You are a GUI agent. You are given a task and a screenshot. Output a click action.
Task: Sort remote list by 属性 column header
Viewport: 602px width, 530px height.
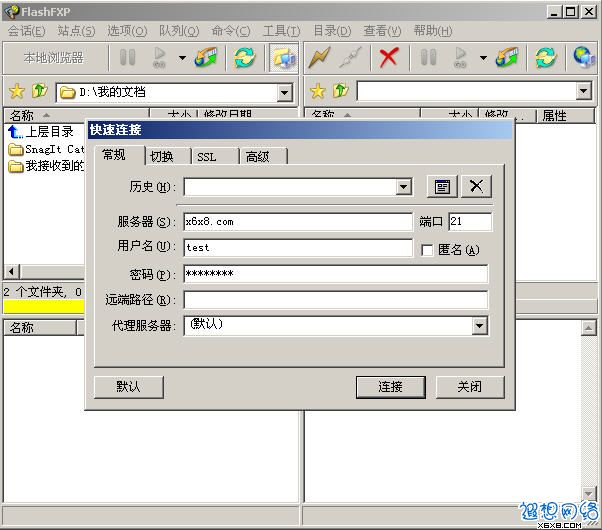[x=565, y=115]
